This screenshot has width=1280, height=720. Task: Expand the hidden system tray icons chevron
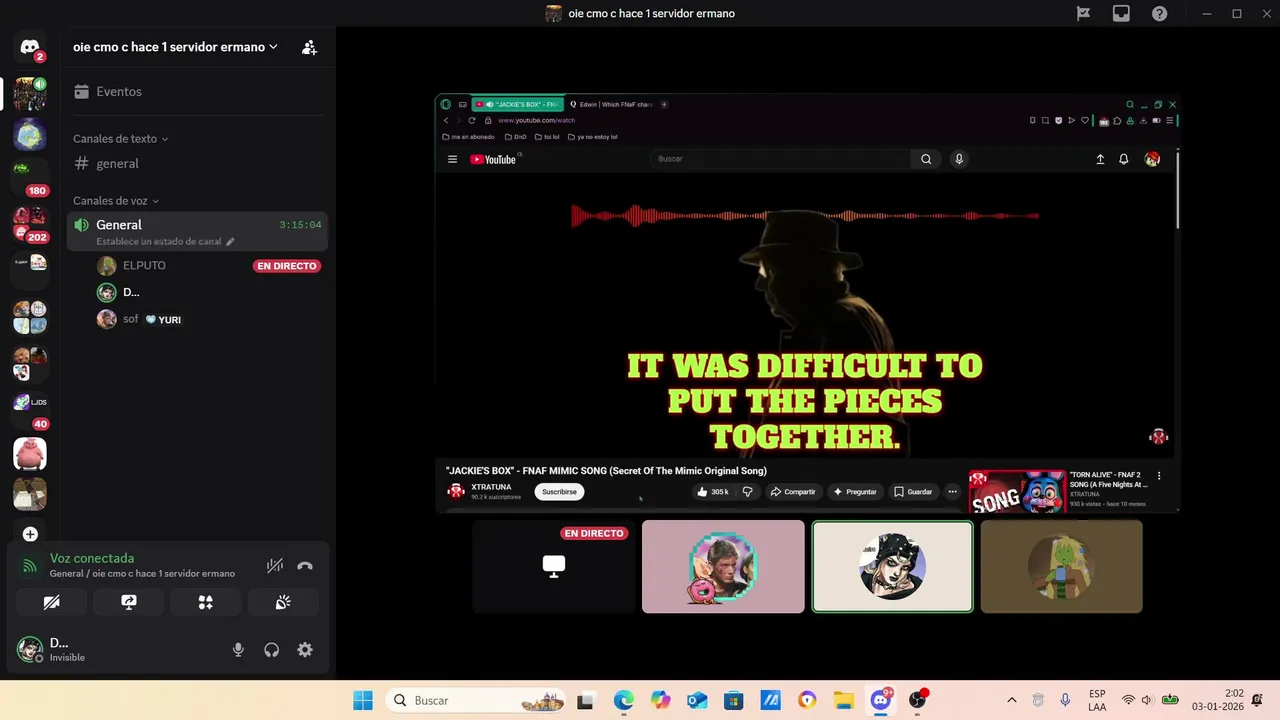[x=1011, y=700]
